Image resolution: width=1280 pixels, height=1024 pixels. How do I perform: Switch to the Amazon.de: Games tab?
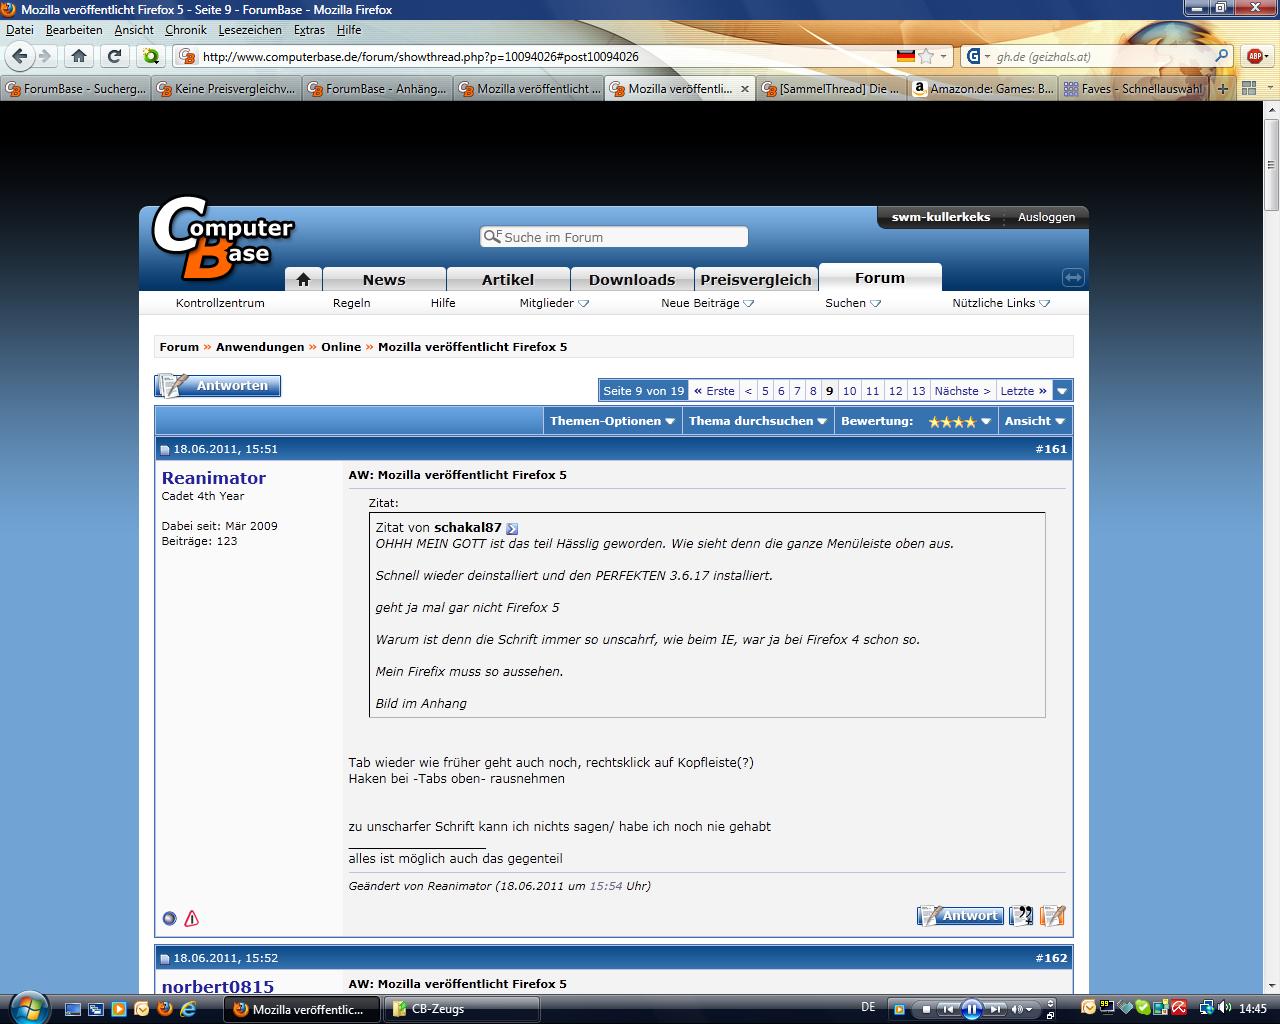tap(983, 89)
